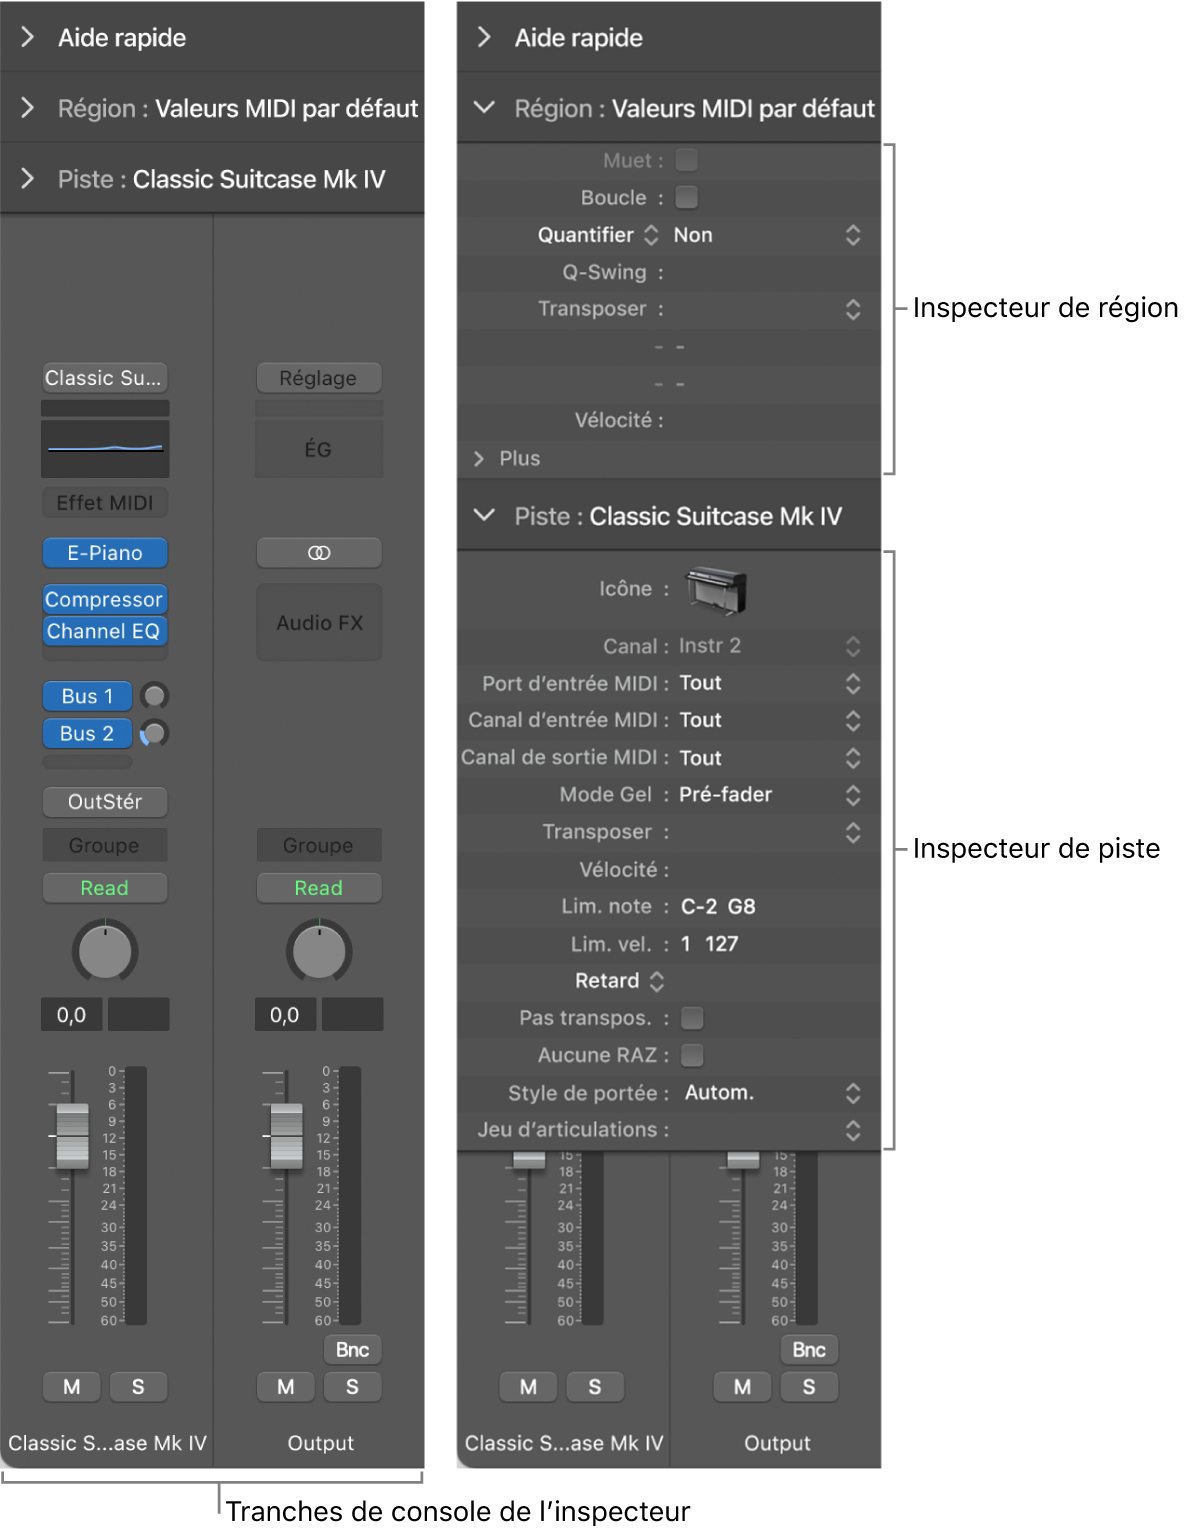The height and width of the screenshot is (1532, 1186).
Task: Open the channel EQ thumbnail display
Action: click(x=105, y=448)
